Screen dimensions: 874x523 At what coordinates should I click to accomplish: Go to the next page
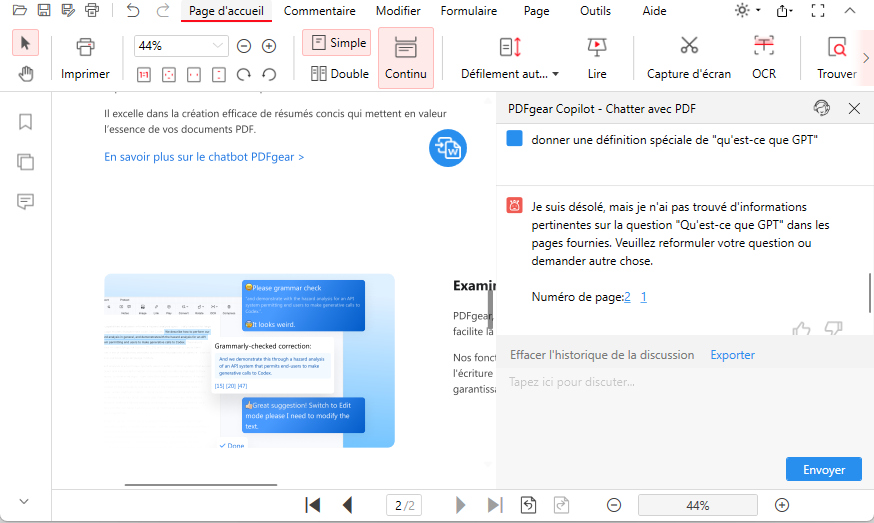(460, 505)
